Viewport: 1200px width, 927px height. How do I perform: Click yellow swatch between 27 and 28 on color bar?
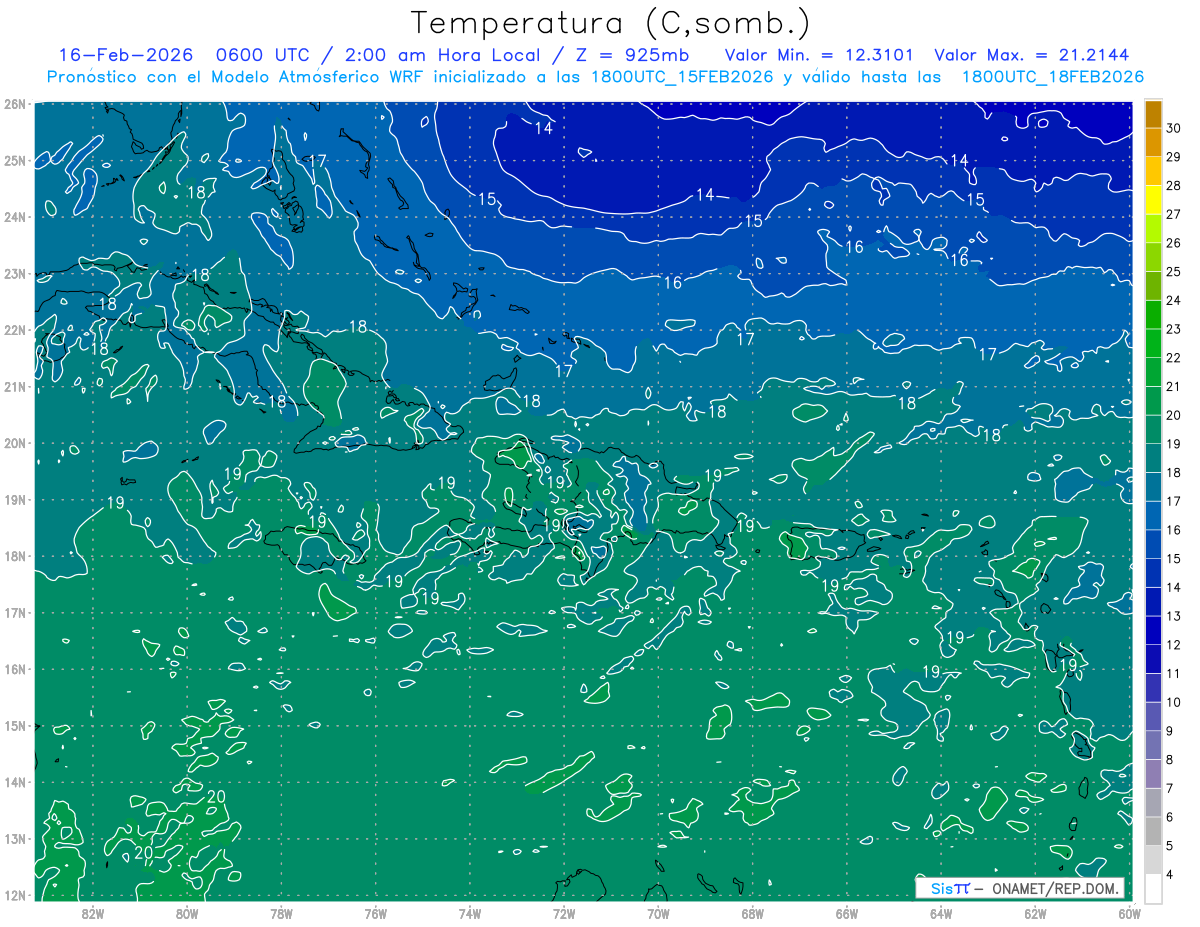click(x=1153, y=200)
